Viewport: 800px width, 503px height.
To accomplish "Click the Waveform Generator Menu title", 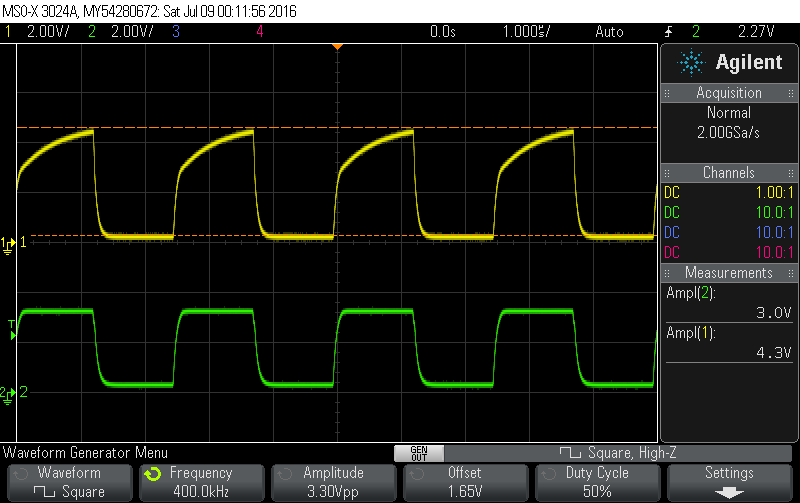I will click(x=85, y=453).
